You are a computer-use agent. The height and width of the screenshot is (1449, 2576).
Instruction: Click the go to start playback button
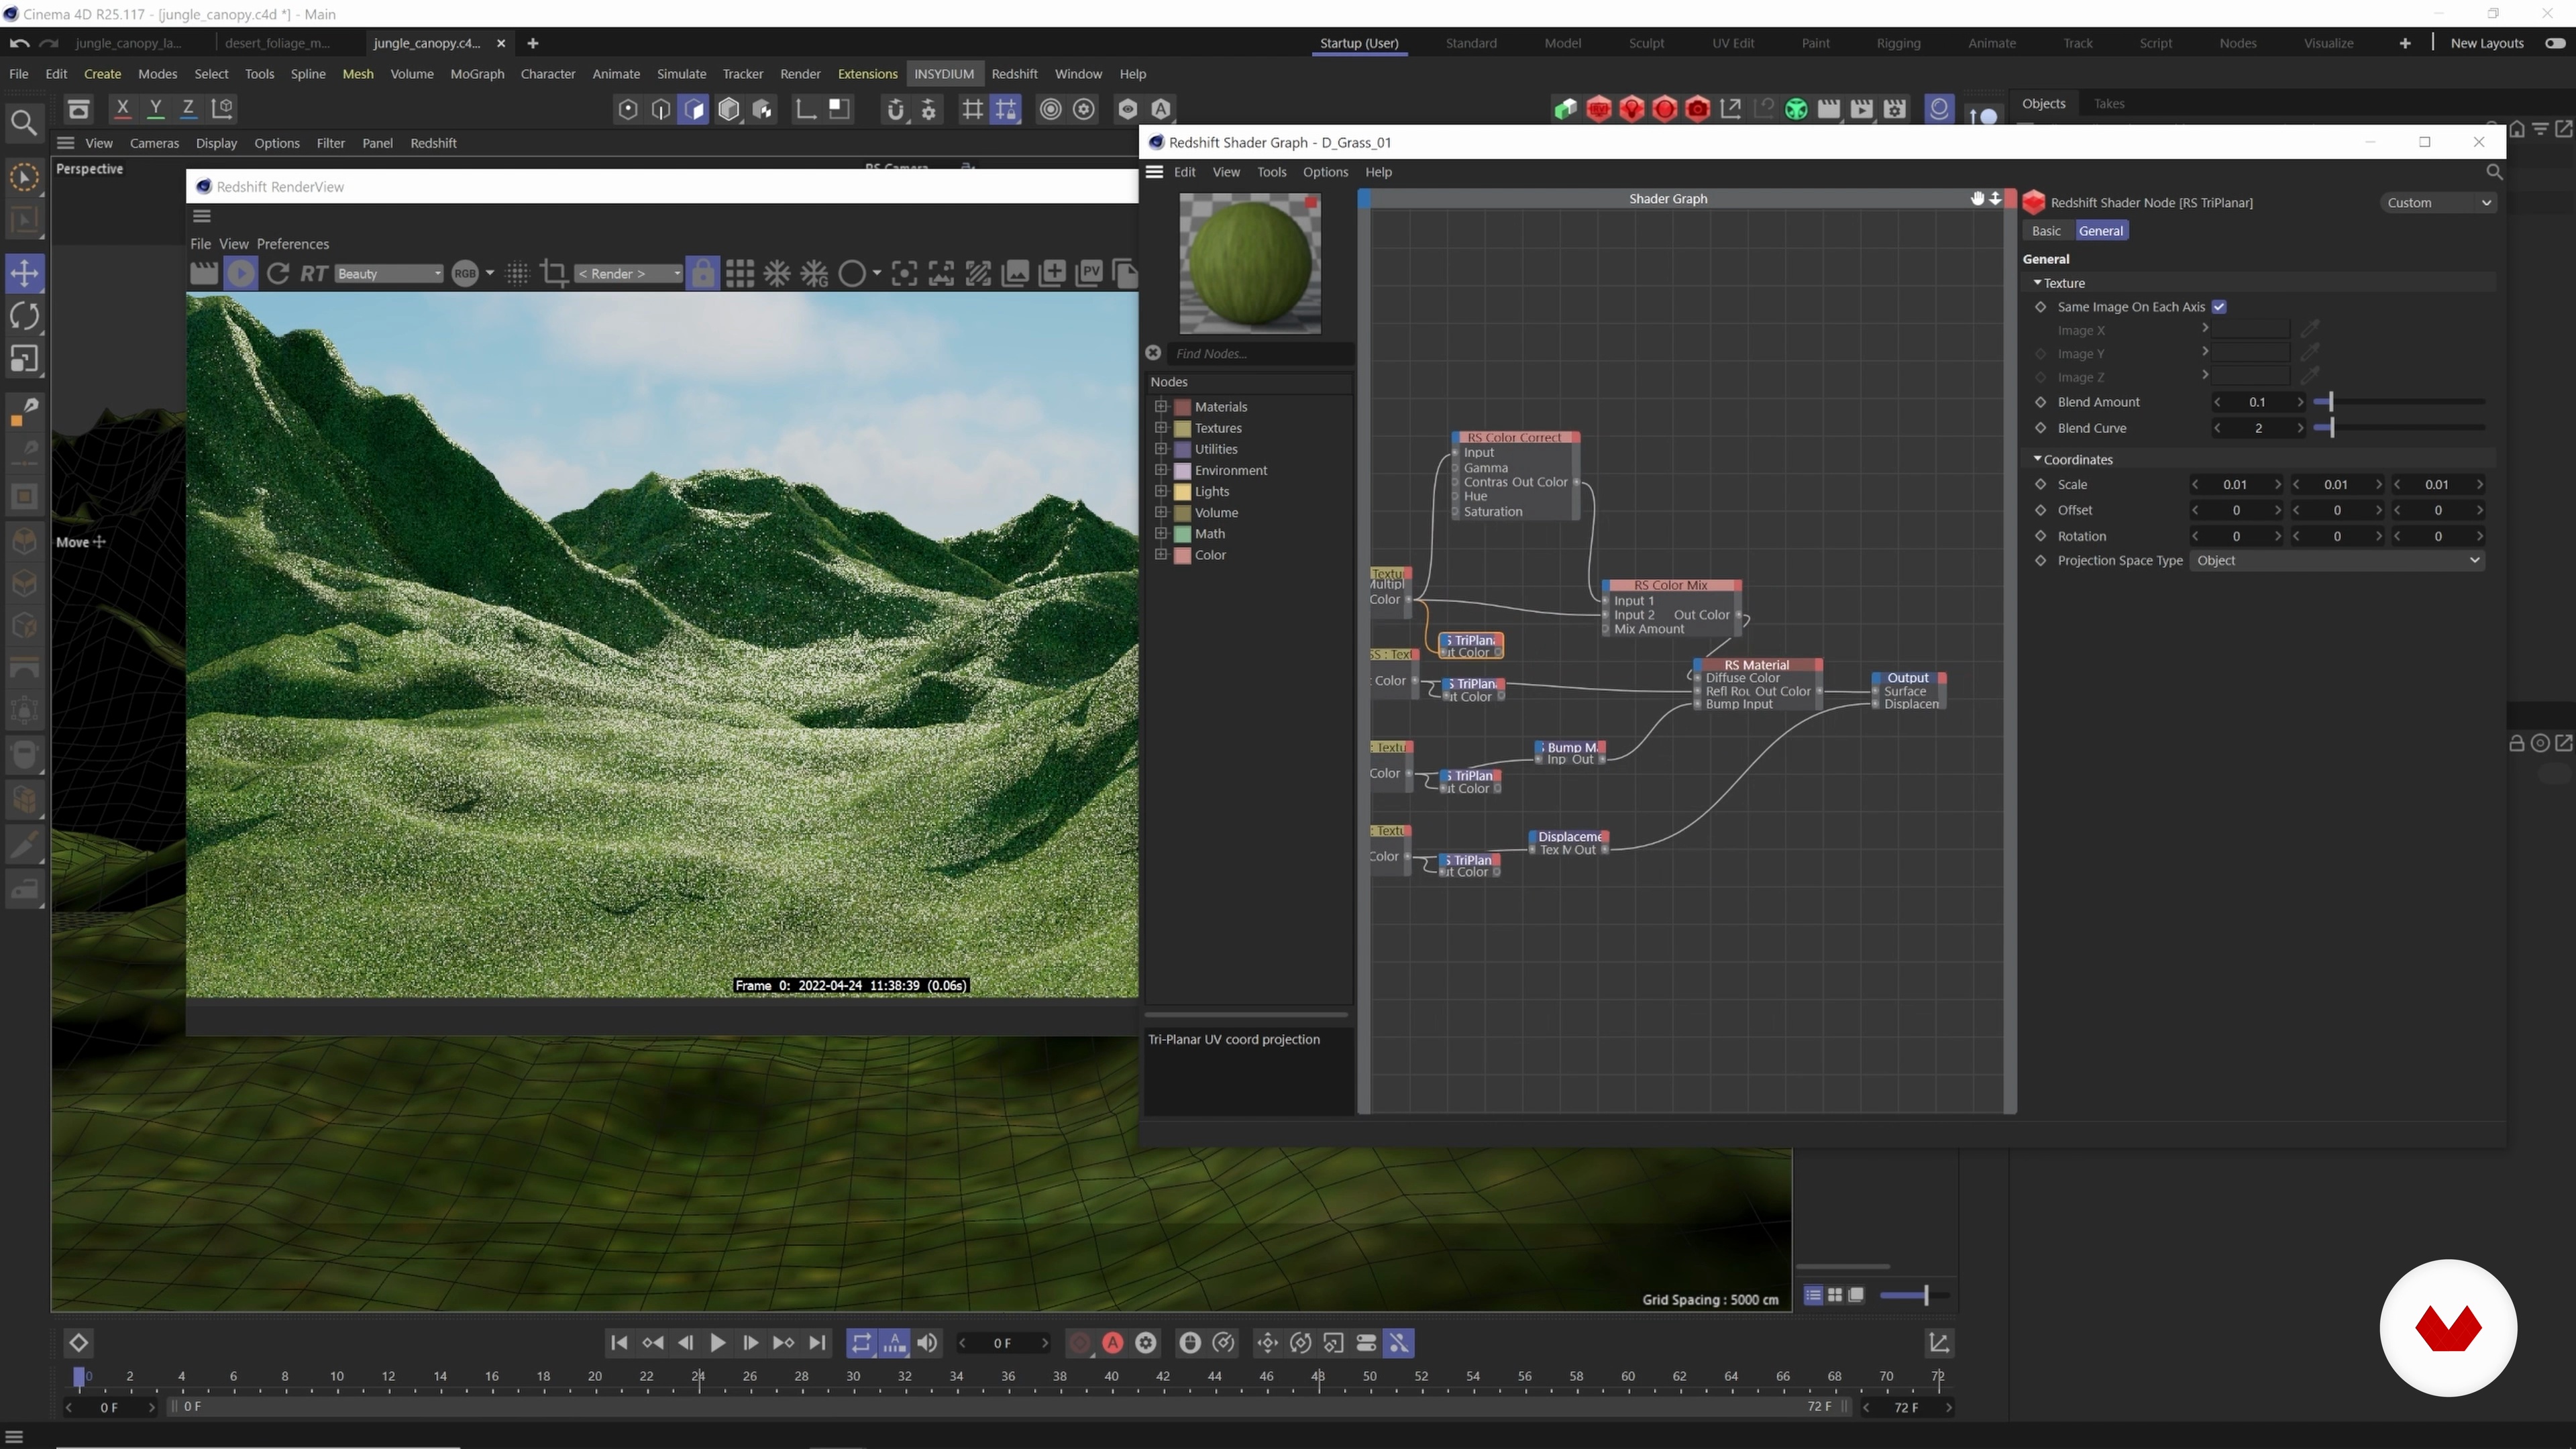[619, 1343]
